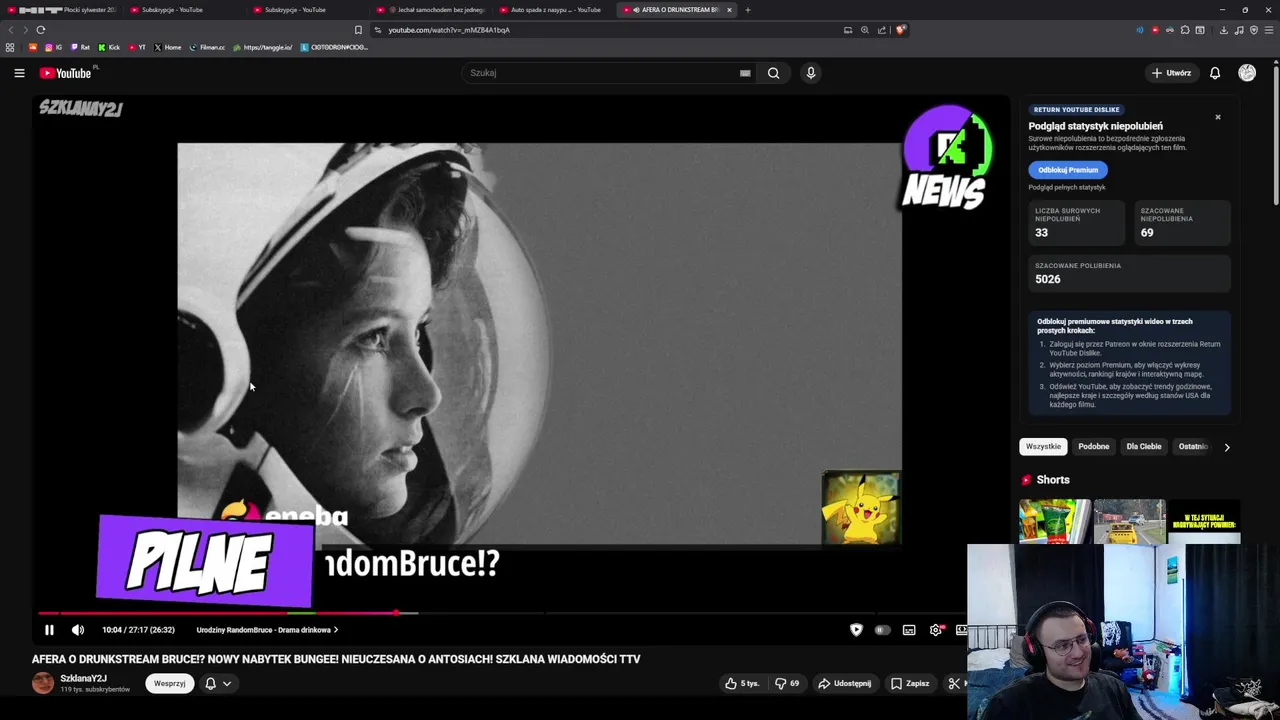Like the video (5 tys.)
This screenshot has width=1280, height=720.
click(742, 683)
